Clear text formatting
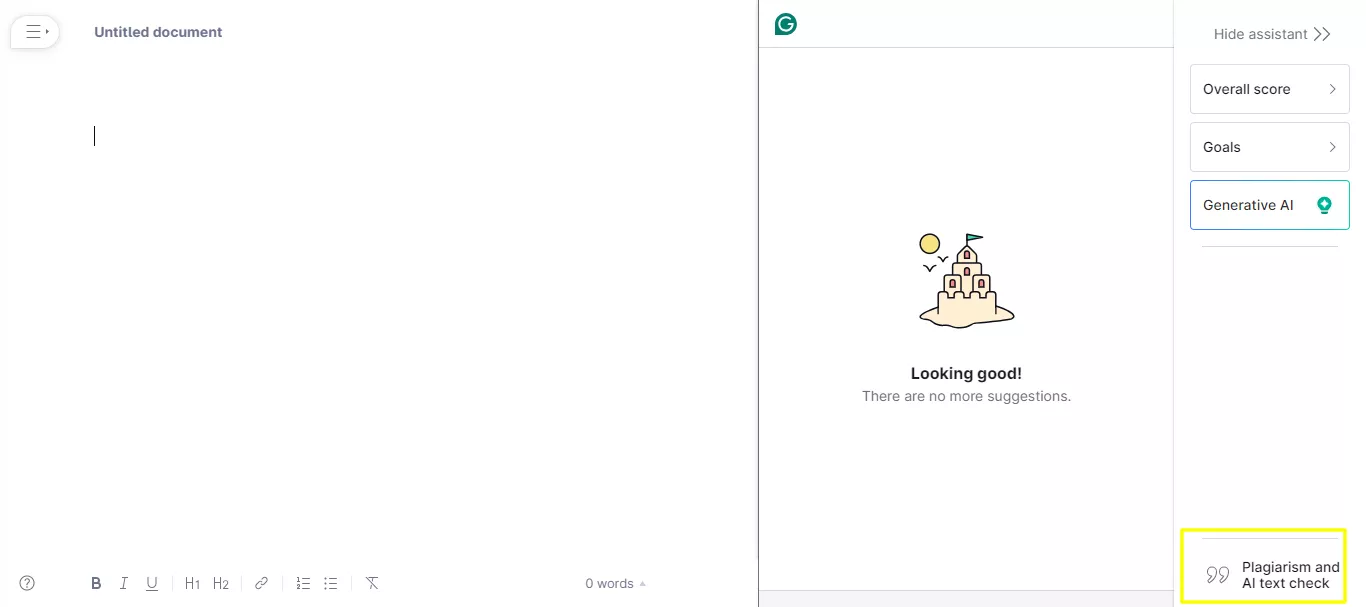Viewport: 1366px width, 607px height. pos(371,583)
